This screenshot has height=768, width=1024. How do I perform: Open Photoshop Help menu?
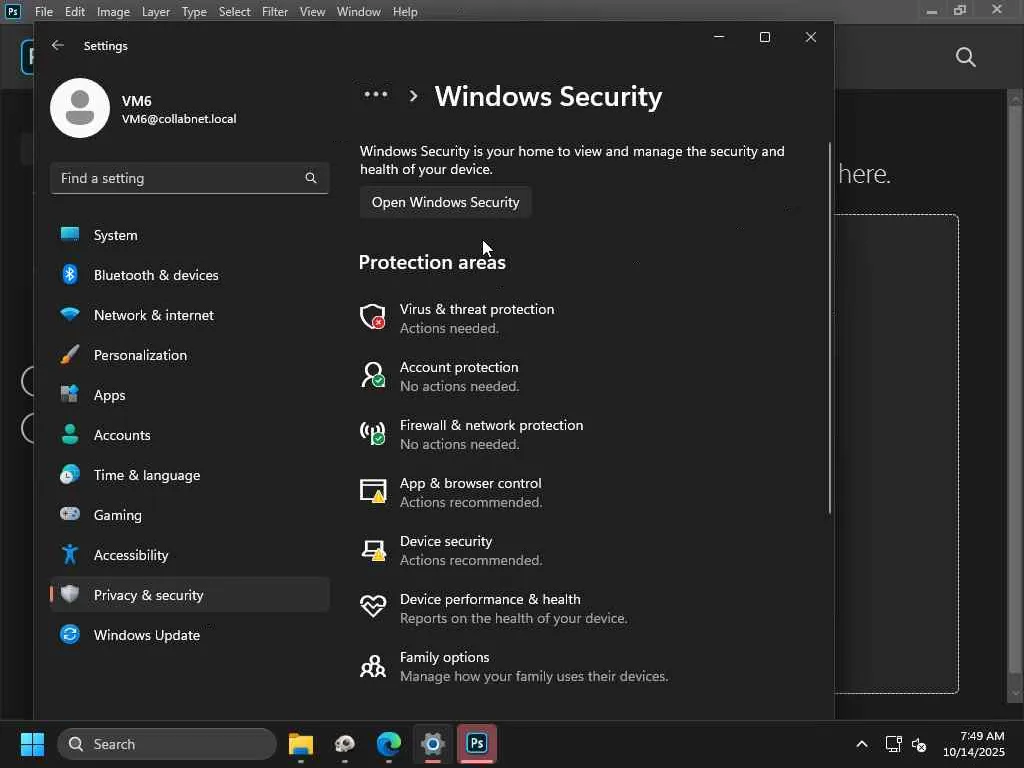tap(405, 12)
